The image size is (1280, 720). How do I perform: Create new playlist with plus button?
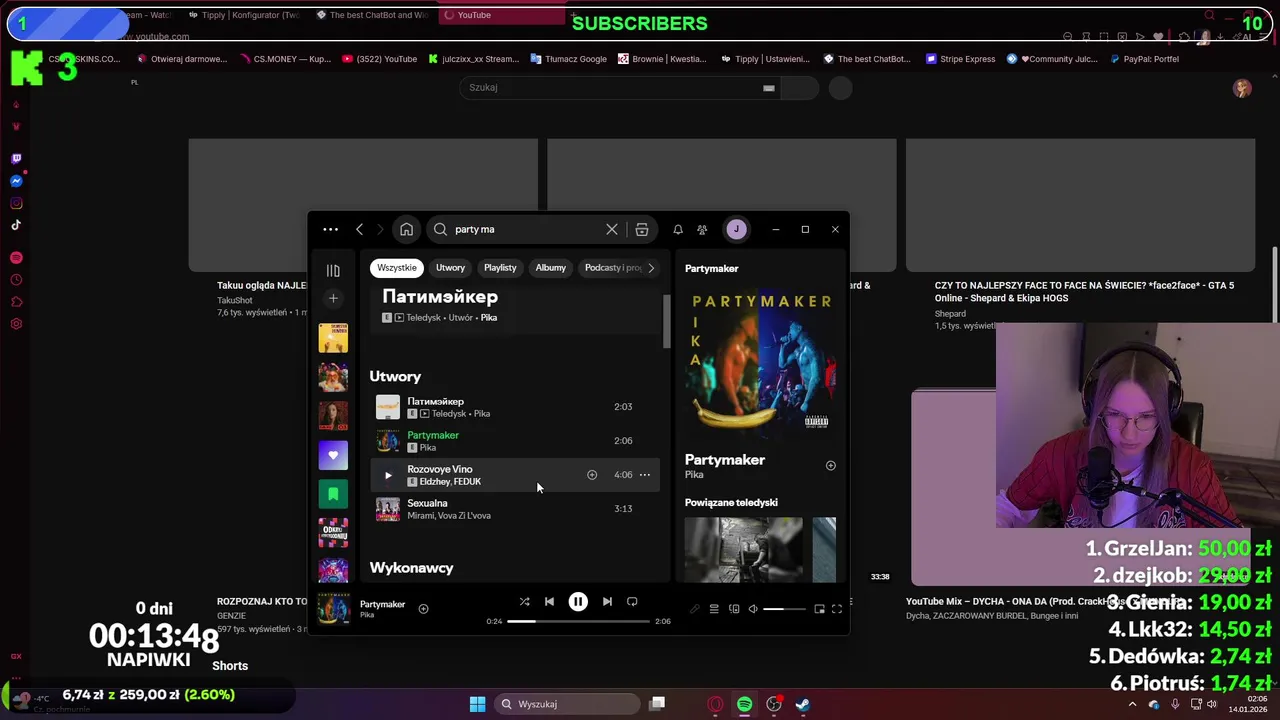click(333, 298)
